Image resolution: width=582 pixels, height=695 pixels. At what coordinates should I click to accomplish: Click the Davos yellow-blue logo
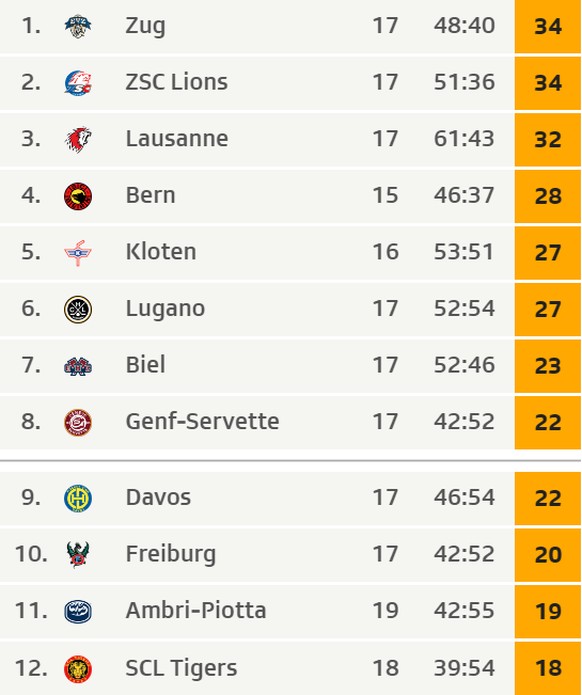(x=78, y=499)
